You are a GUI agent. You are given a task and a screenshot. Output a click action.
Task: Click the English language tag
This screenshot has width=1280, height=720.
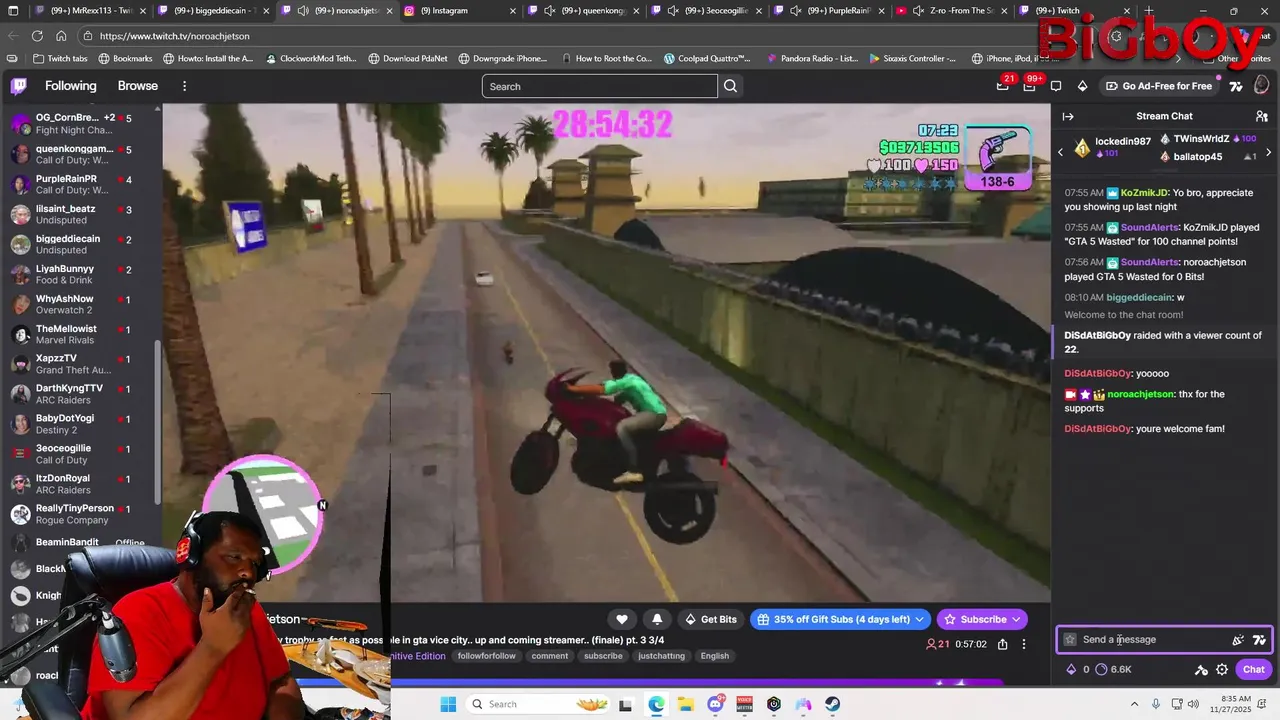(x=715, y=656)
